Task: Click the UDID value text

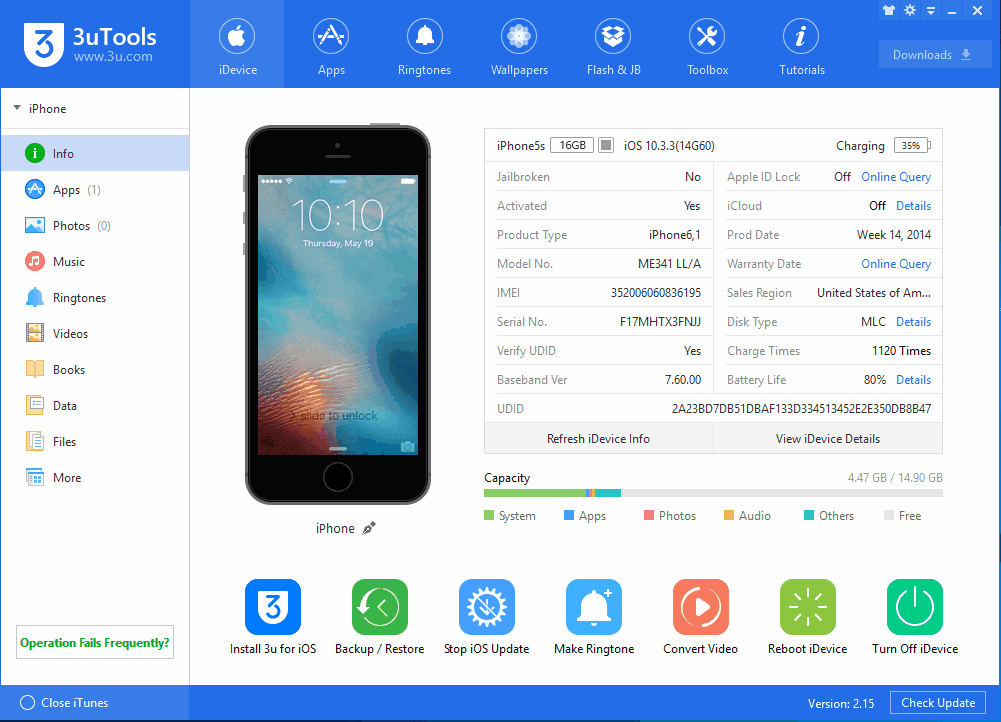Action: [801, 409]
